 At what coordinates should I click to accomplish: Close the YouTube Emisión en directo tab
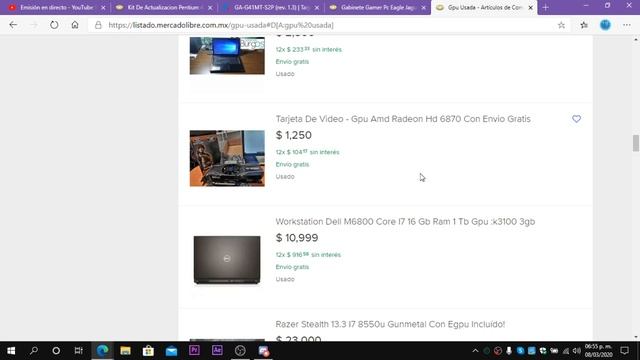(103, 7)
